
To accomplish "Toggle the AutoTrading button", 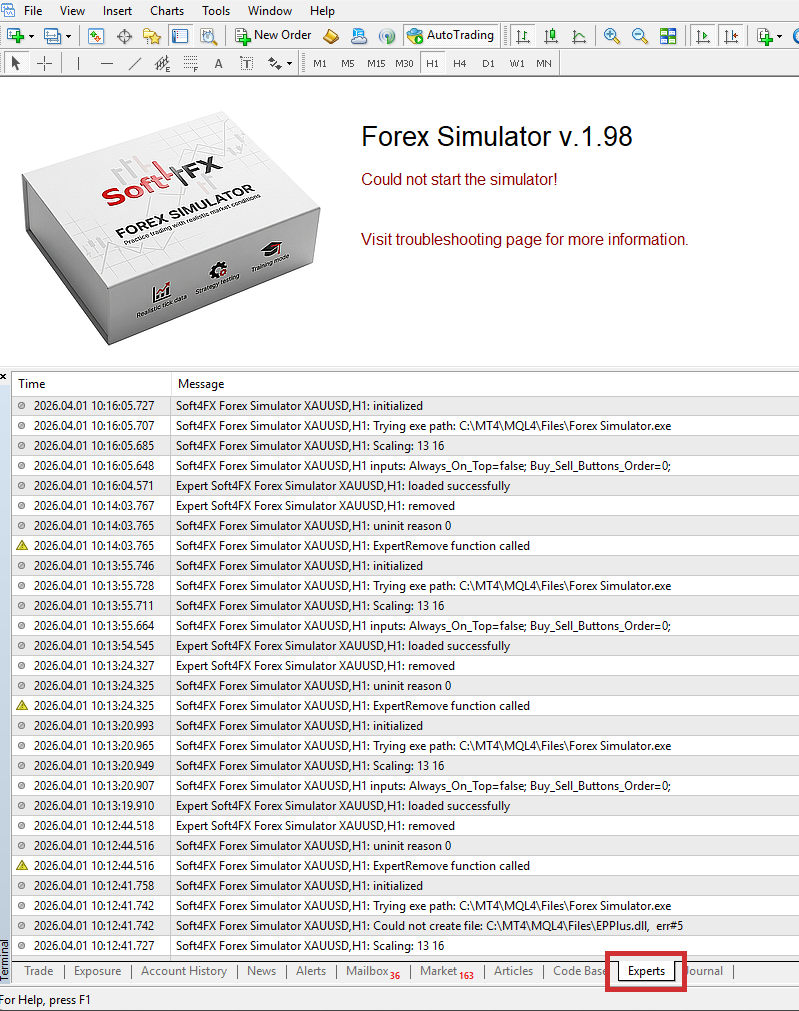I will click(451, 35).
